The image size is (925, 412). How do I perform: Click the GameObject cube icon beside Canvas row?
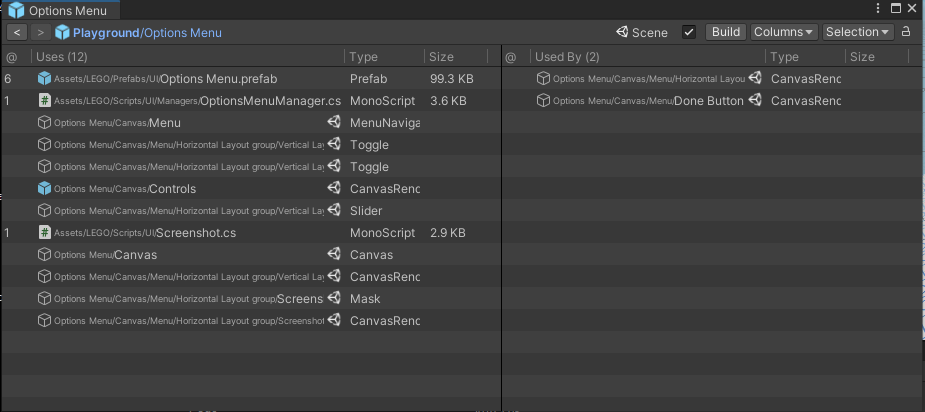(x=44, y=254)
